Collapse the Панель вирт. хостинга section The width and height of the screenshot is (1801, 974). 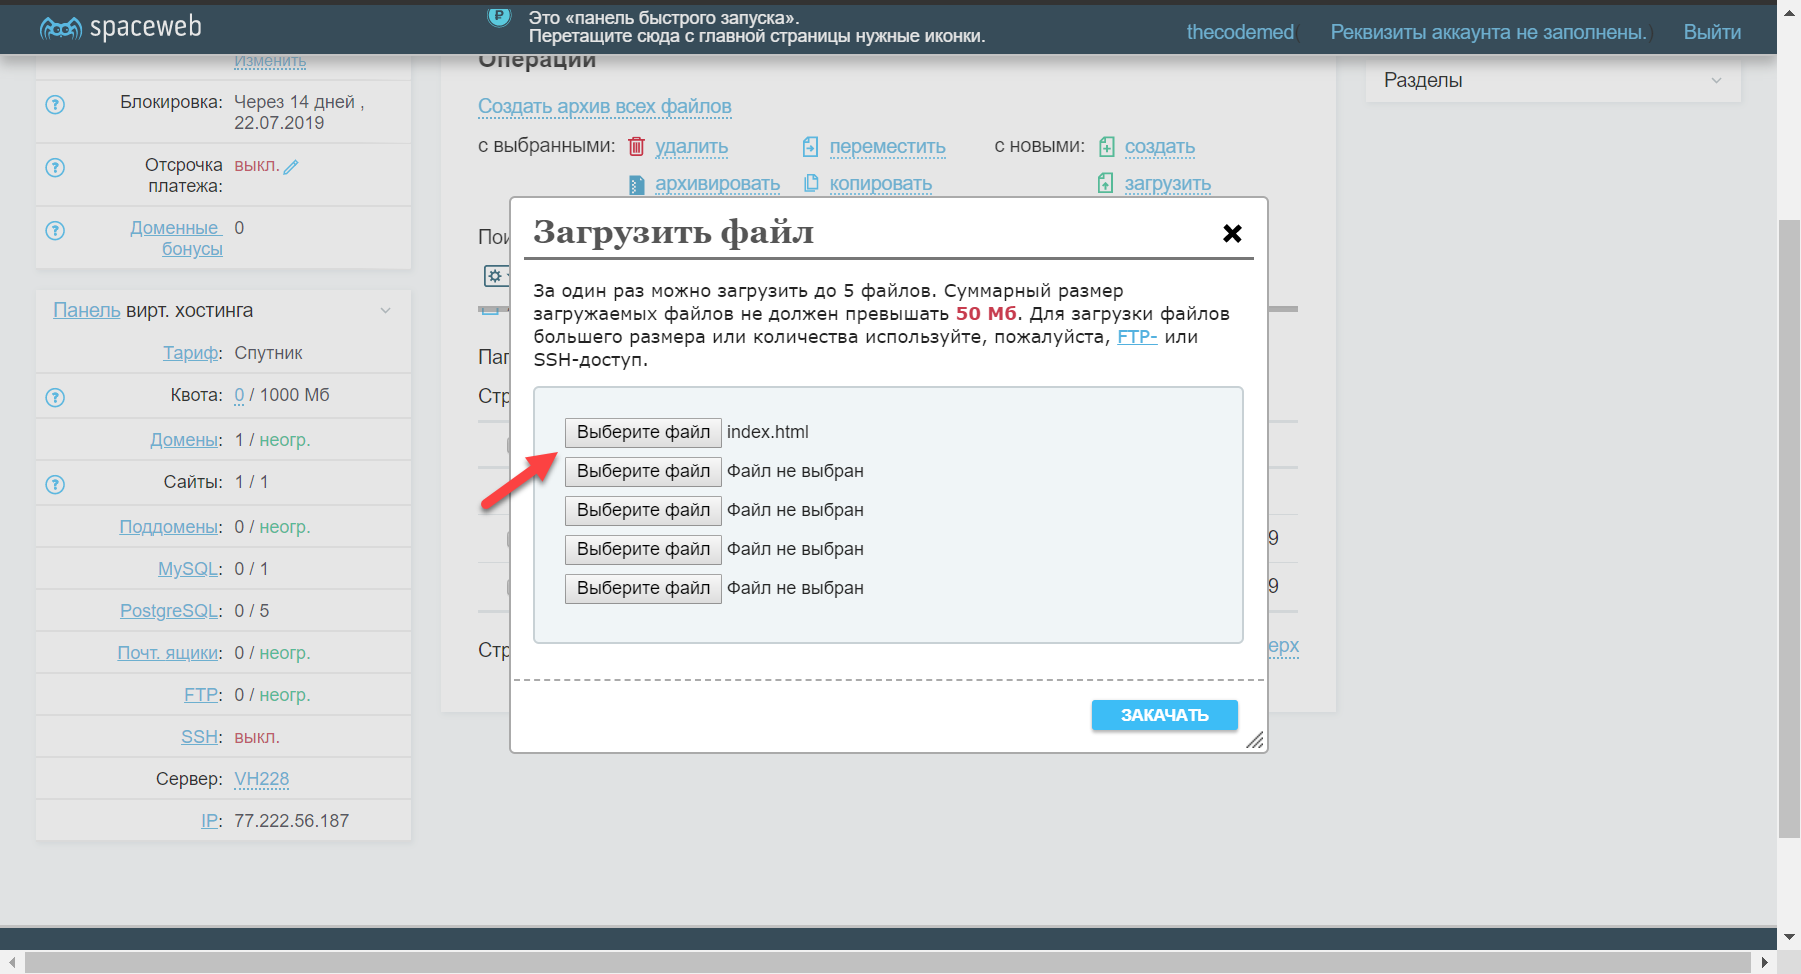tap(385, 311)
